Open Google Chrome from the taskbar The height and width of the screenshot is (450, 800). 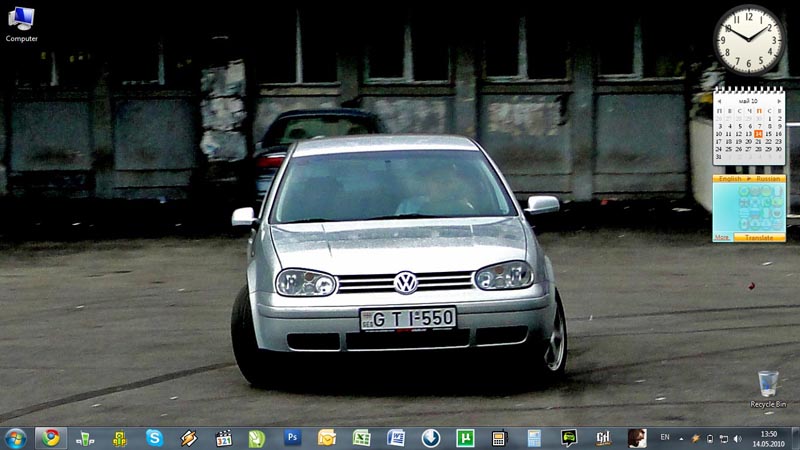pyautogui.click(x=51, y=438)
